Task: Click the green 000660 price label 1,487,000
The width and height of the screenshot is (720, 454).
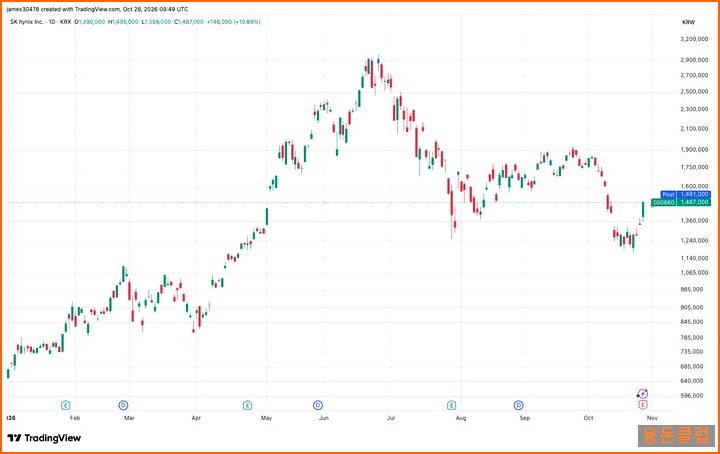Action: 681,202
